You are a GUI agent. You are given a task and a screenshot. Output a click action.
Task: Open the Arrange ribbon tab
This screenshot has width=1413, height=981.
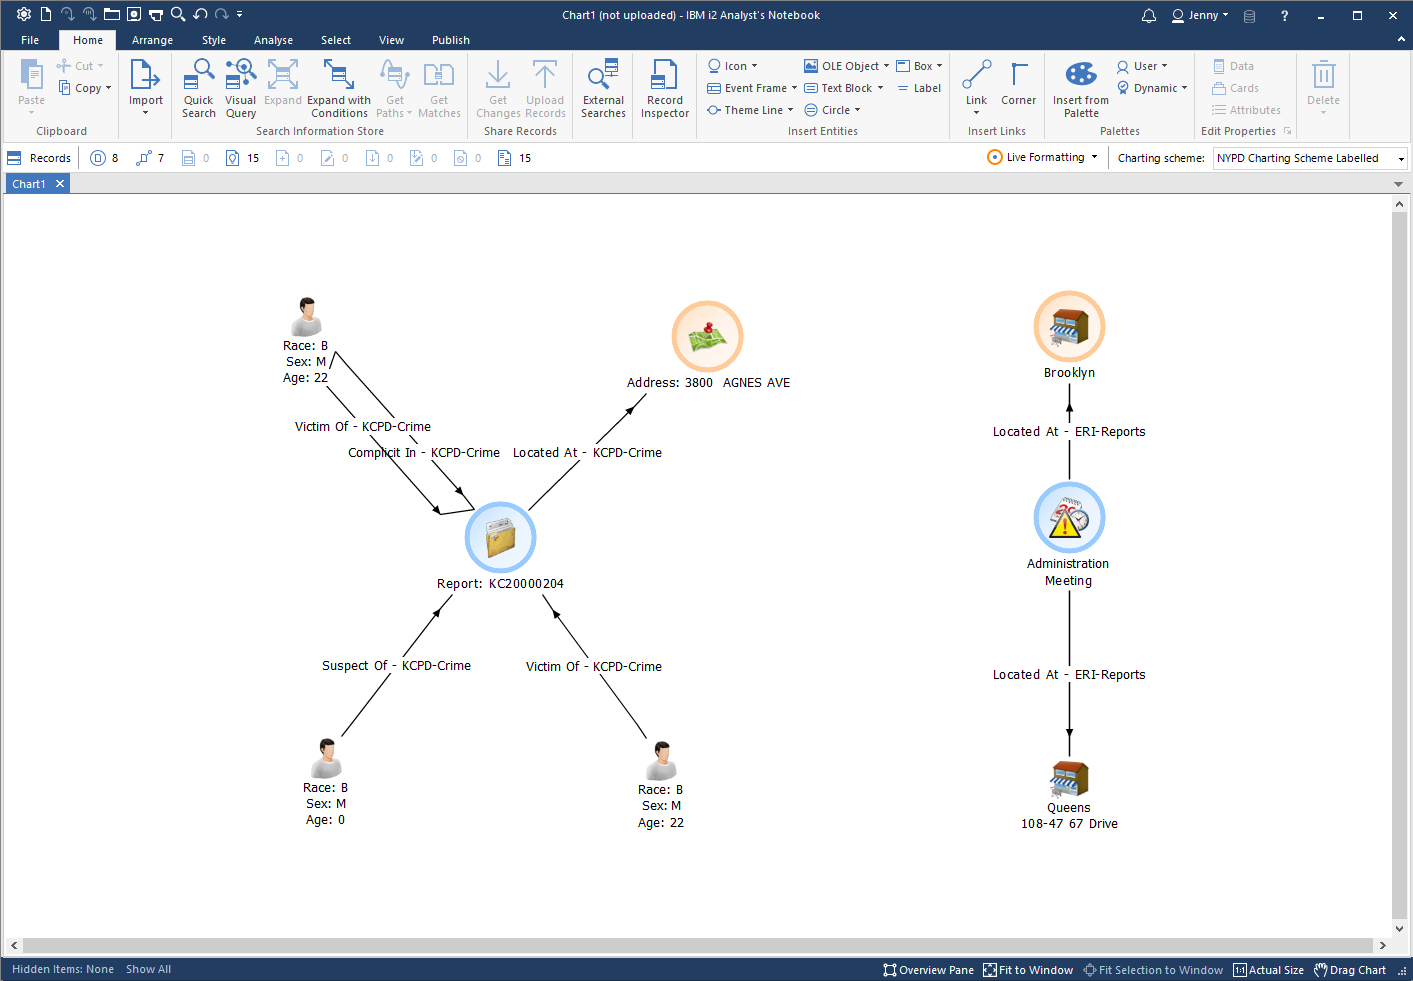click(152, 40)
